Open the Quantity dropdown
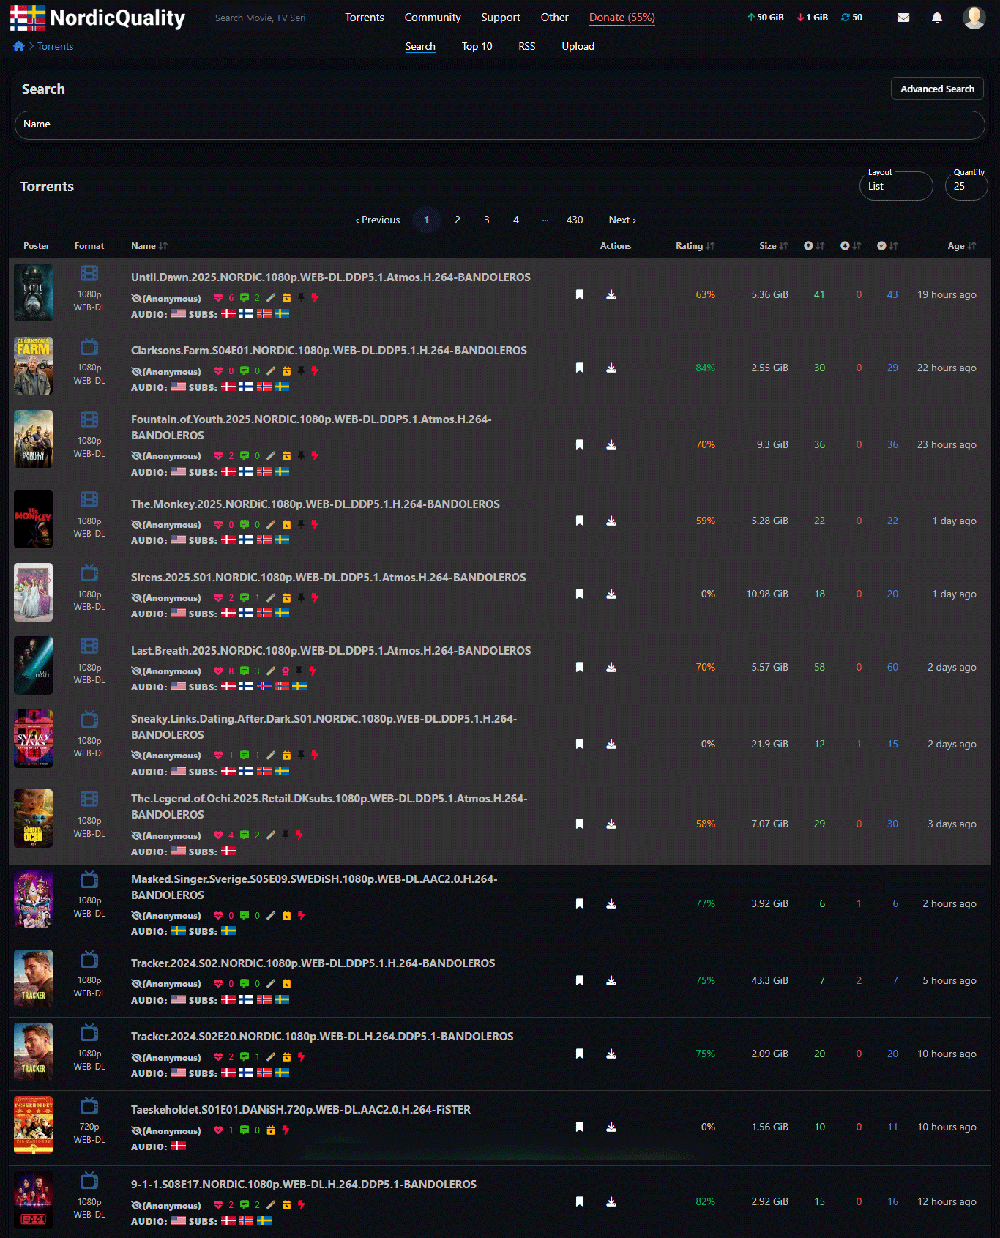This screenshot has width=1000, height=1238. pos(966,186)
